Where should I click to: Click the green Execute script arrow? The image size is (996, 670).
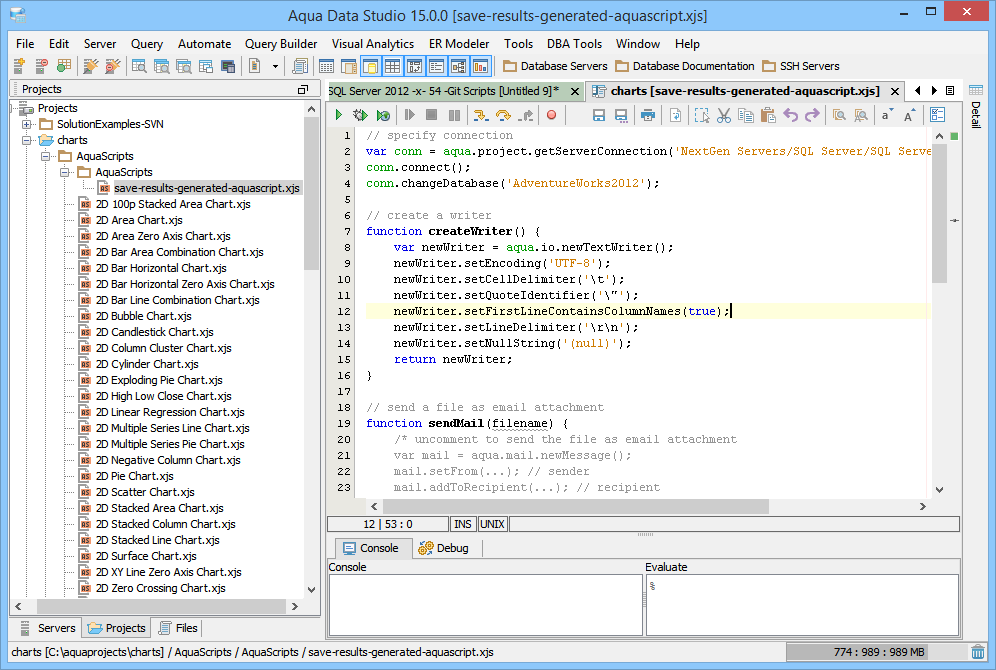[339, 116]
